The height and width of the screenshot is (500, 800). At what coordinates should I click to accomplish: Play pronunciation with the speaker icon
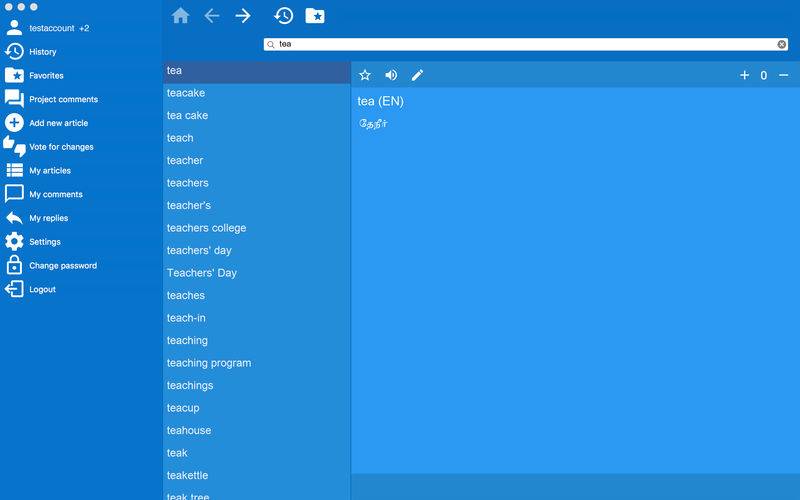[x=391, y=75]
